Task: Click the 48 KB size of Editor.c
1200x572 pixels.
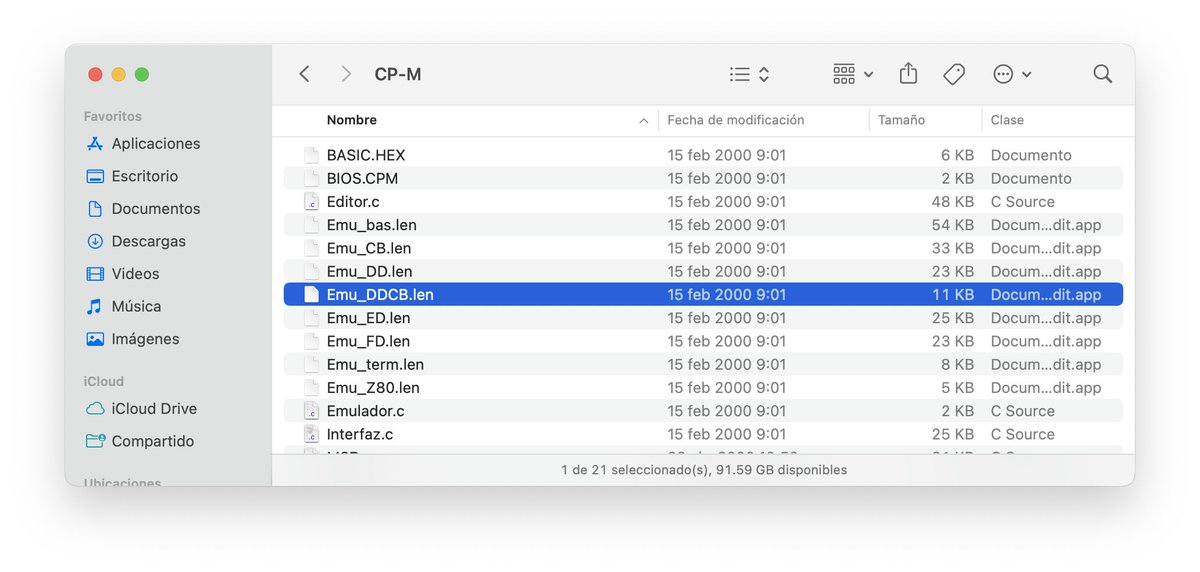Action: point(953,202)
